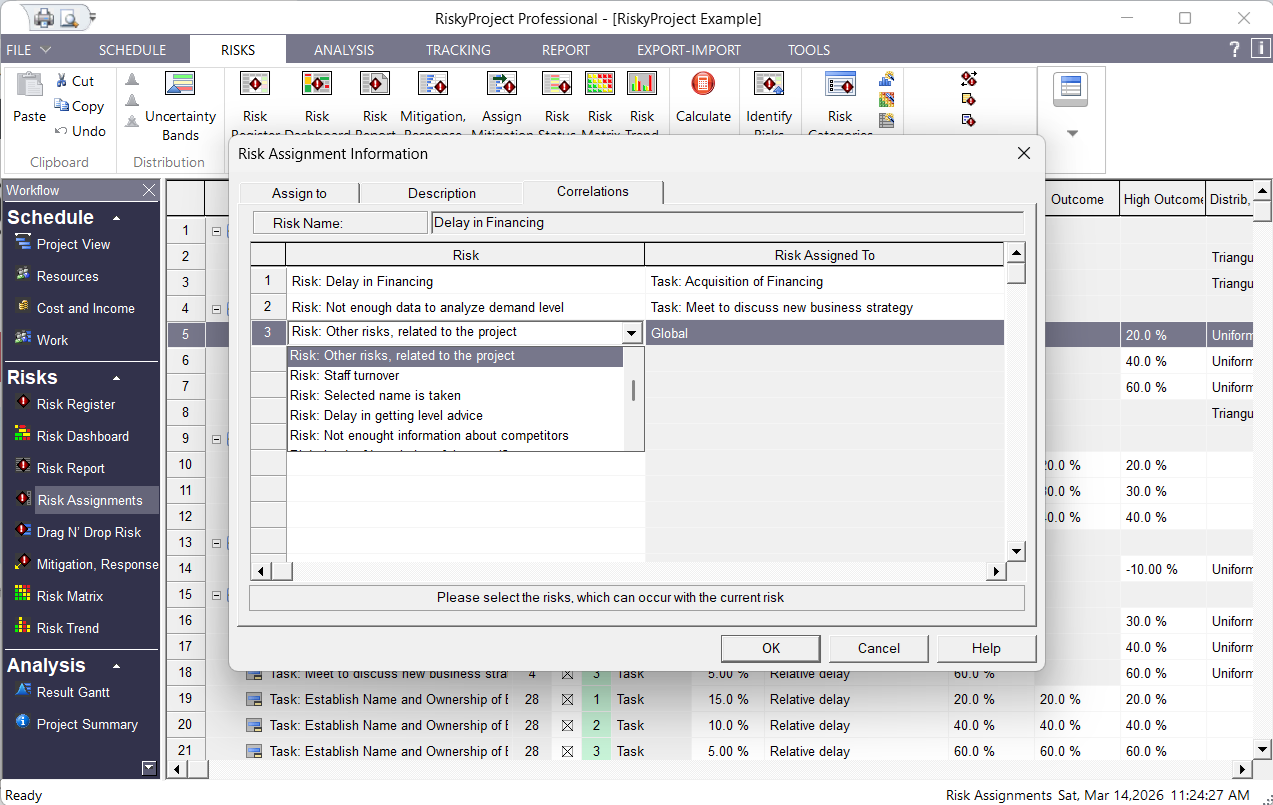Screen dimensions: 1273x805
Task: Close the risk dropdown using its arrow
Action: point(632,333)
